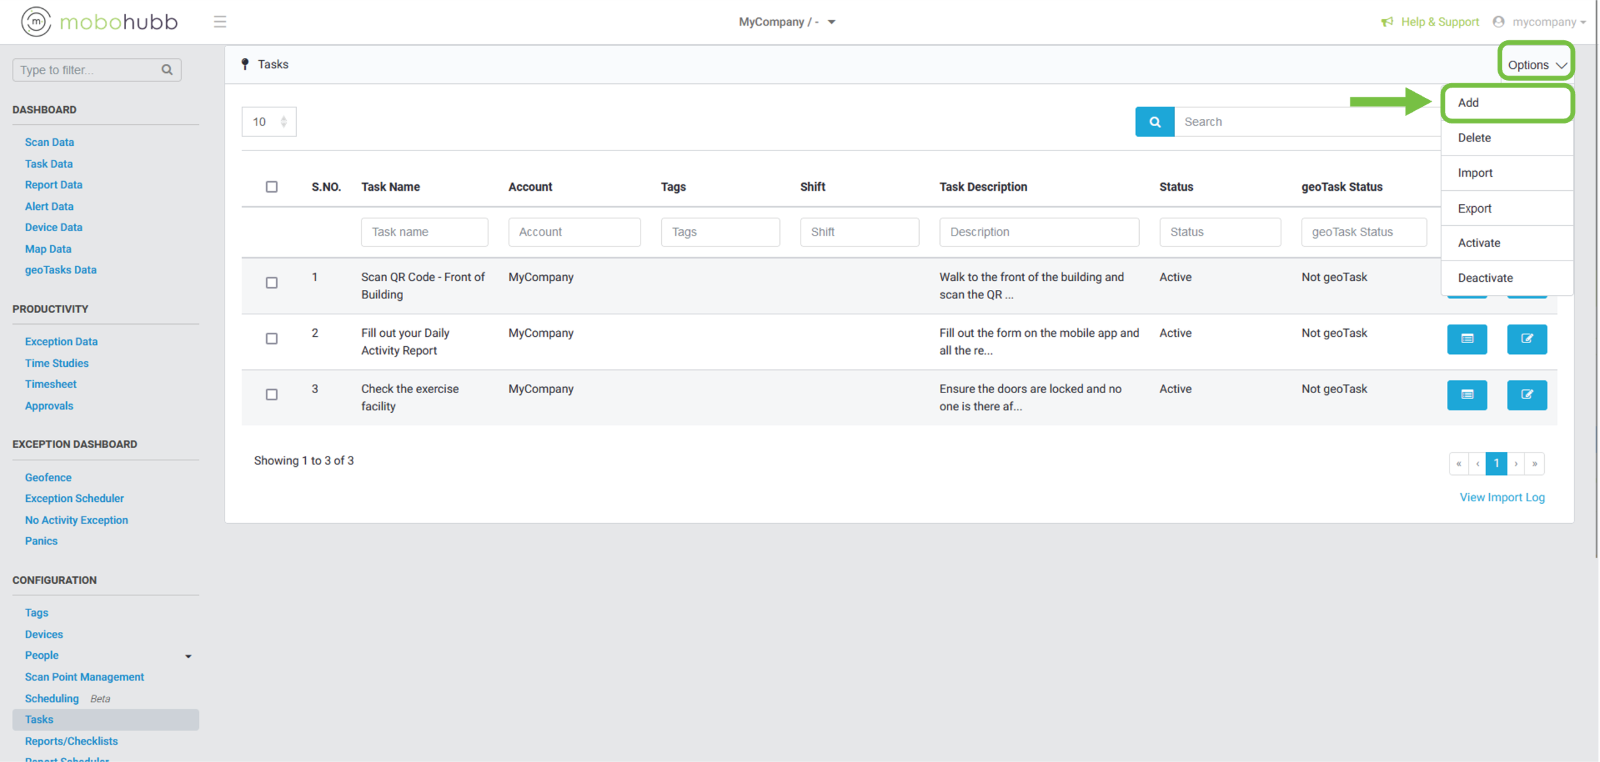Edit the Fill out your Daily Activity Report task
Viewport: 1600px width, 762px height.
(x=1526, y=339)
